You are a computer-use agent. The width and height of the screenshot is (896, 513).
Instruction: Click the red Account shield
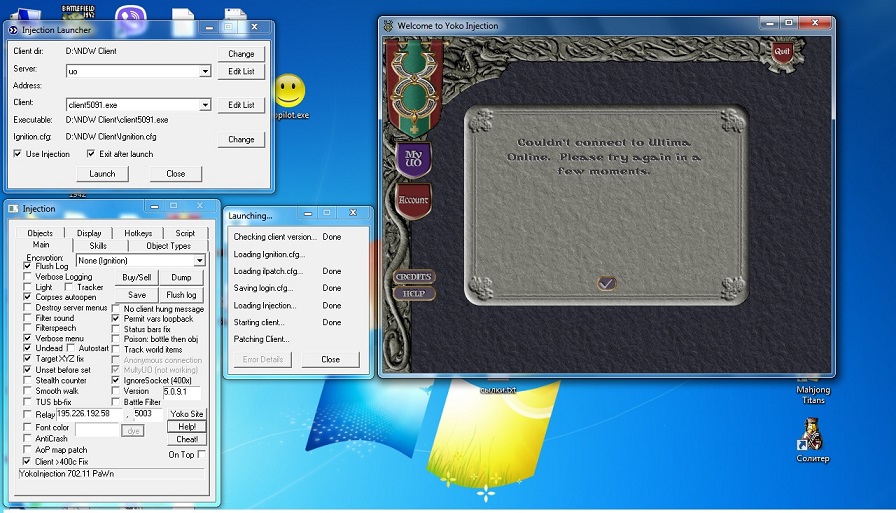(x=412, y=199)
